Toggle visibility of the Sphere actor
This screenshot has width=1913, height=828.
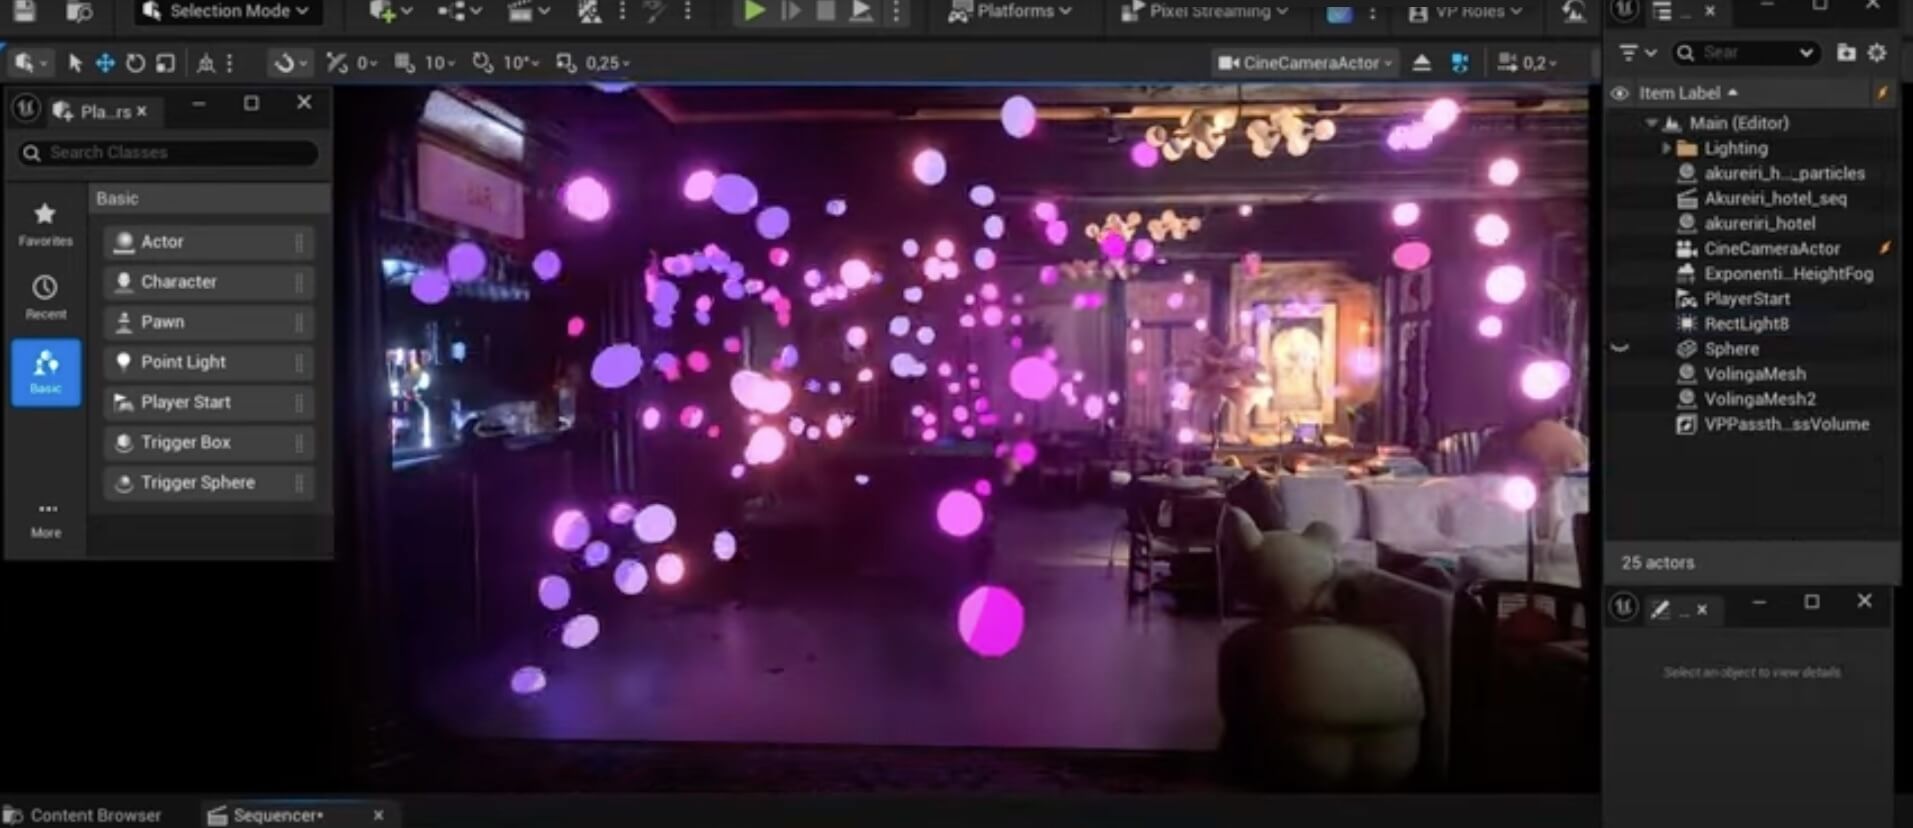1620,349
